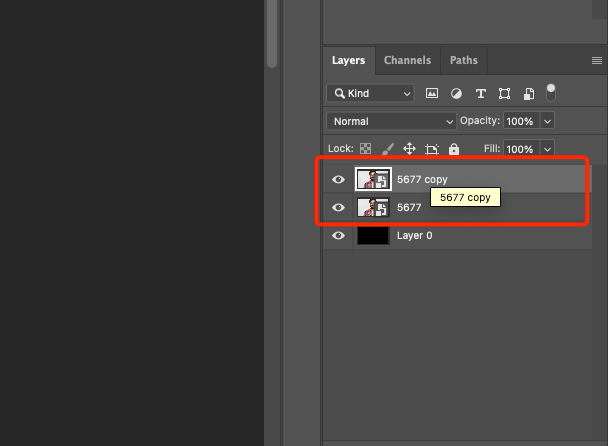Switch to the Paths tab
The image size is (608, 446).
pos(463,61)
